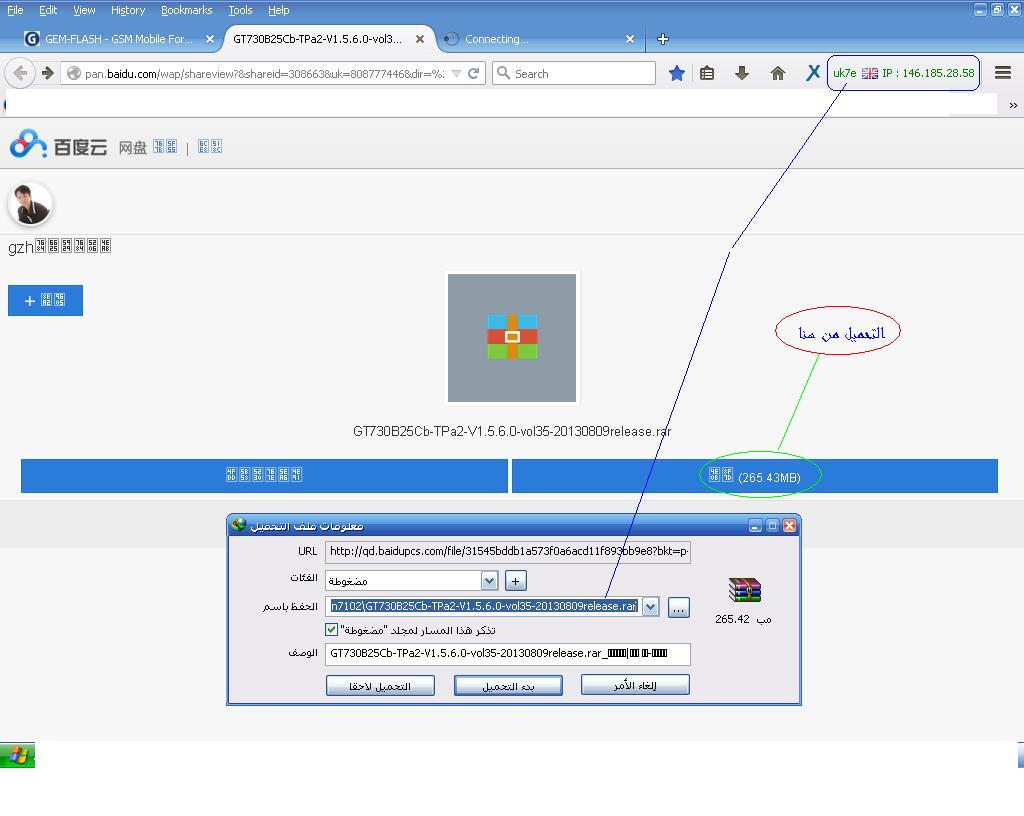Go to Home page icon

777,73
